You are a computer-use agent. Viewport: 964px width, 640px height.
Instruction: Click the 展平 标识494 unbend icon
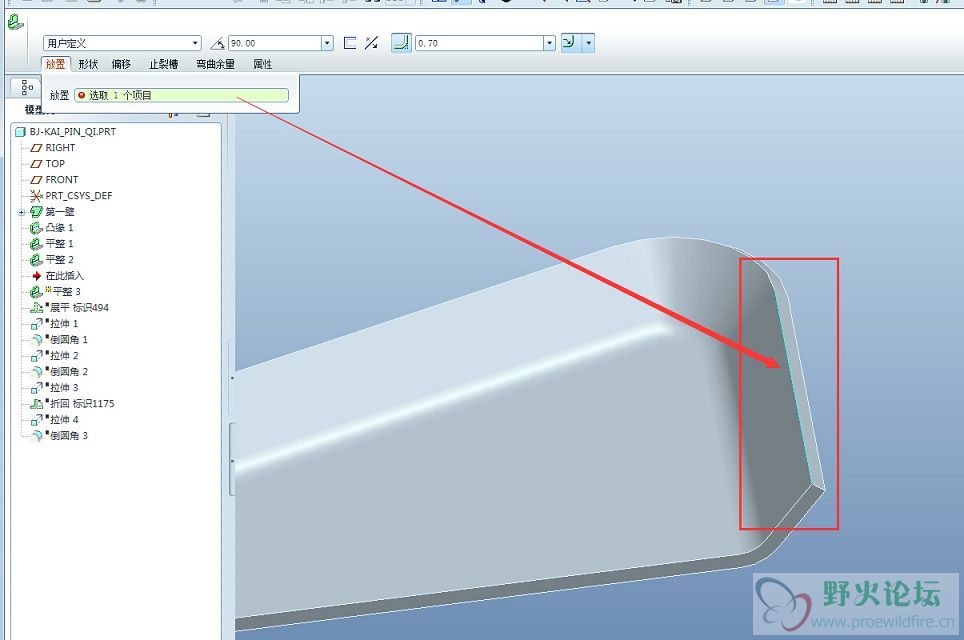[36, 307]
